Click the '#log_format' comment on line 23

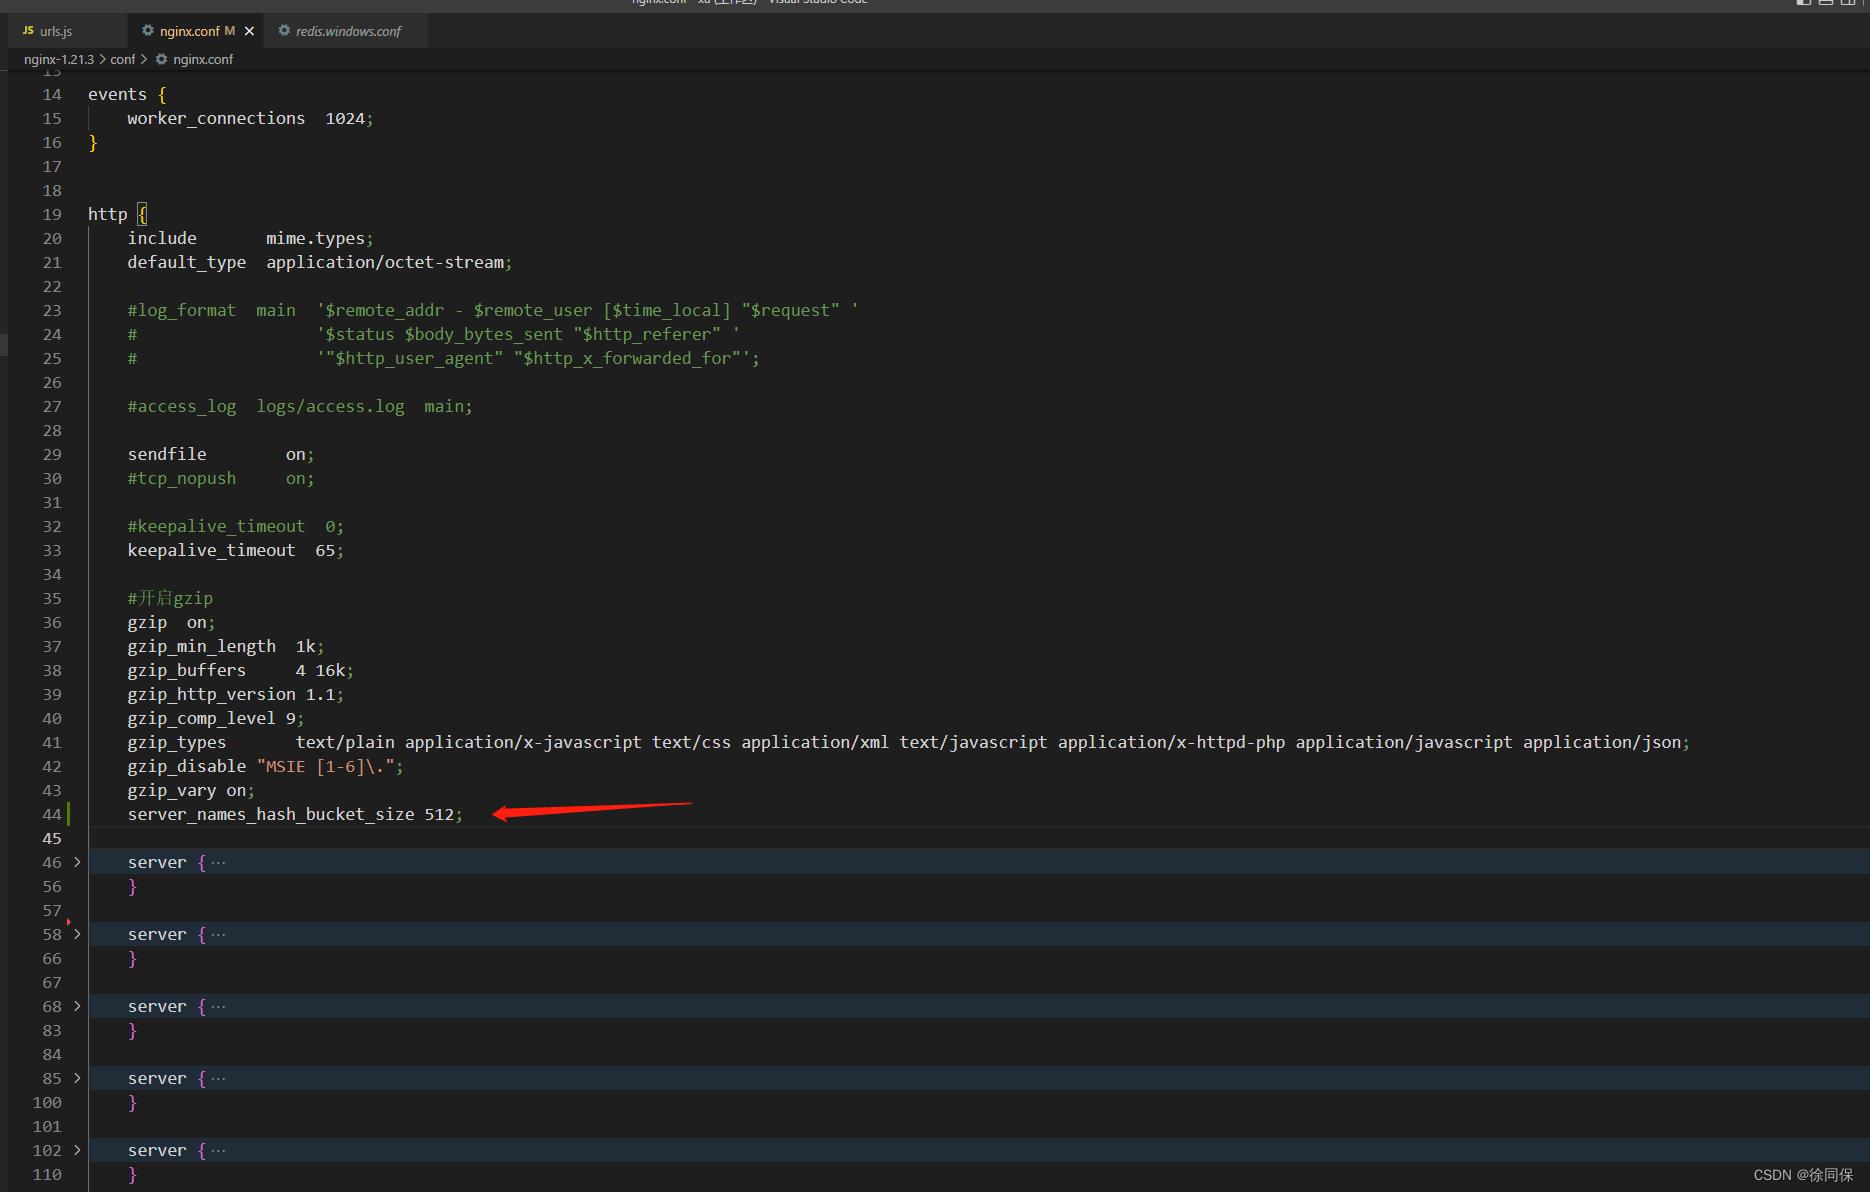tap(181, 310)
